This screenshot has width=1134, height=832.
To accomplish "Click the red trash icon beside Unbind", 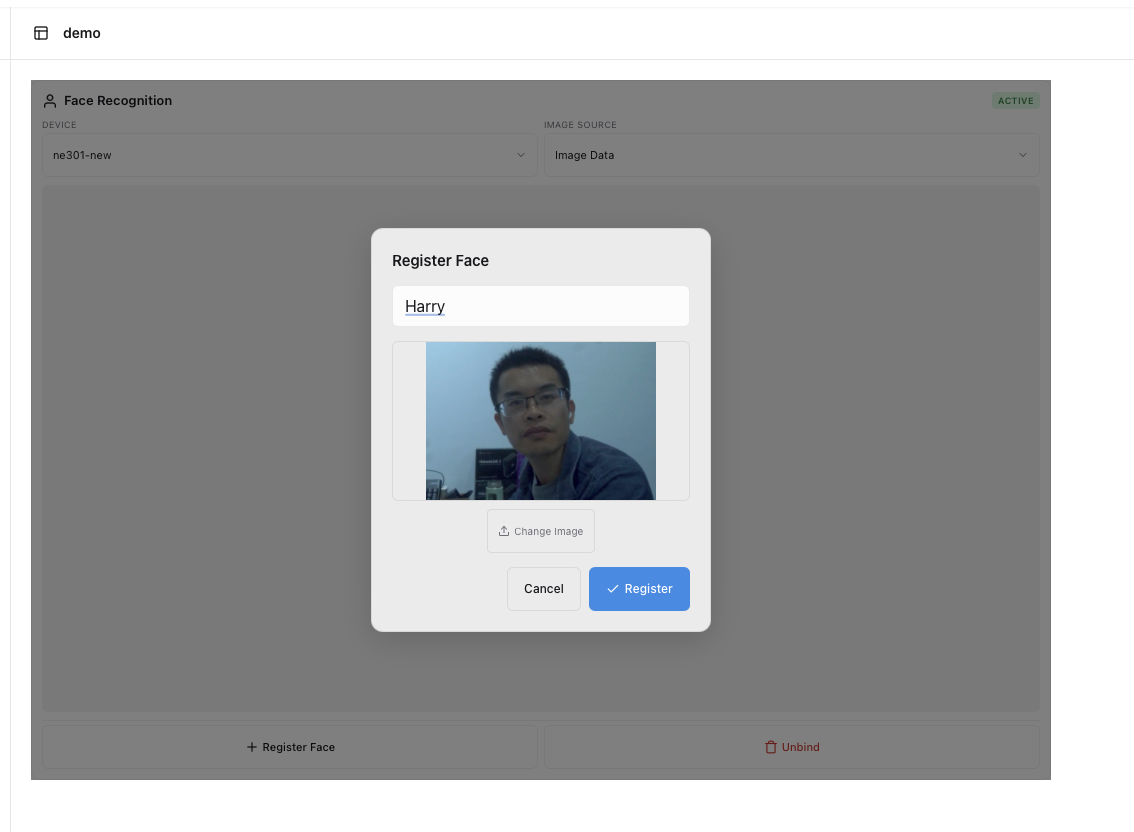I will (770, 747).
